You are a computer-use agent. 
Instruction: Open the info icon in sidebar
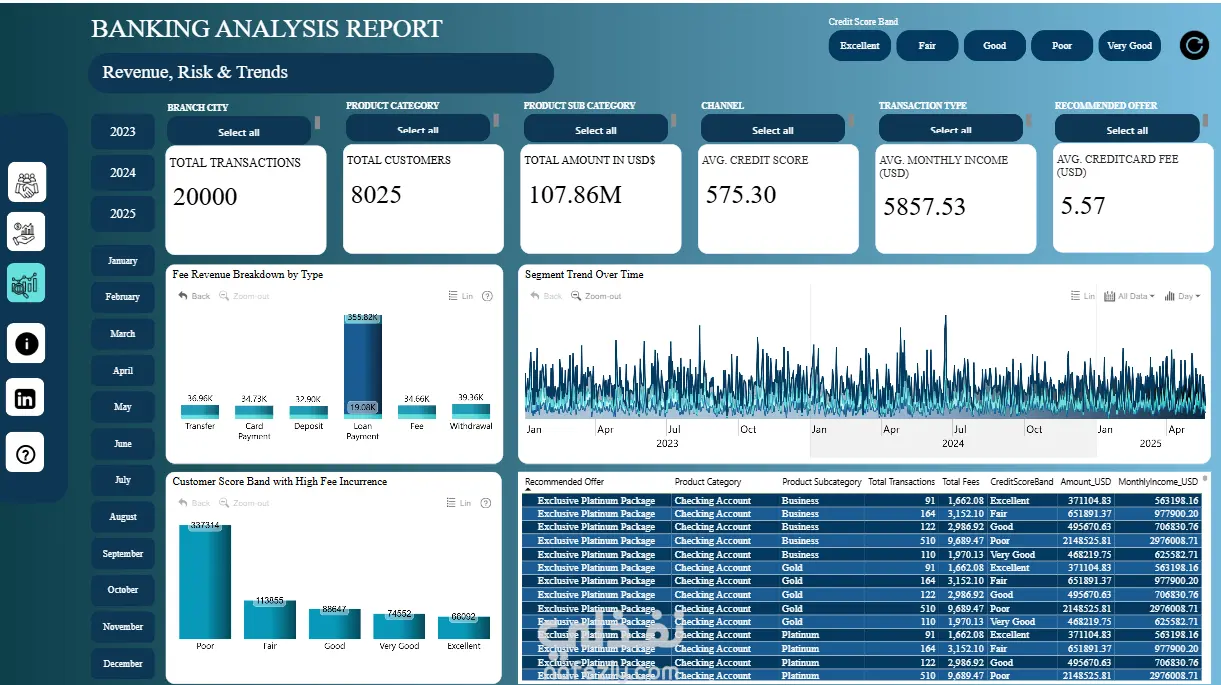click(x=27, y=343)
